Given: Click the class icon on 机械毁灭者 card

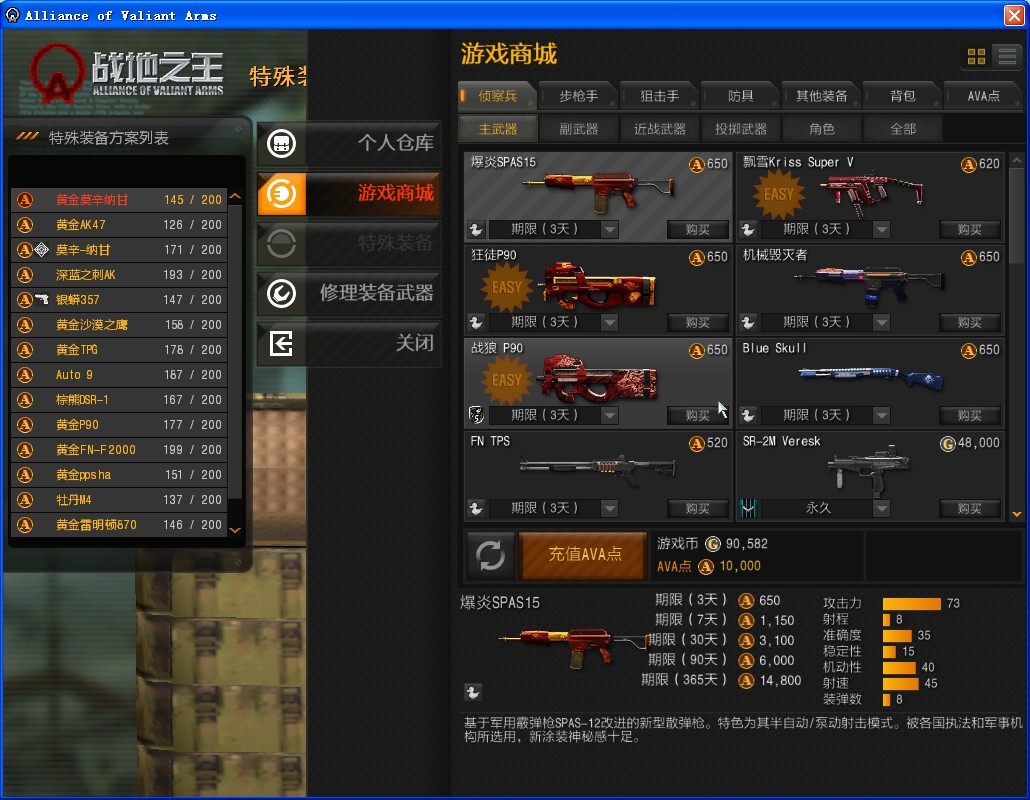Looking at the screenshot, I should 748,322.
